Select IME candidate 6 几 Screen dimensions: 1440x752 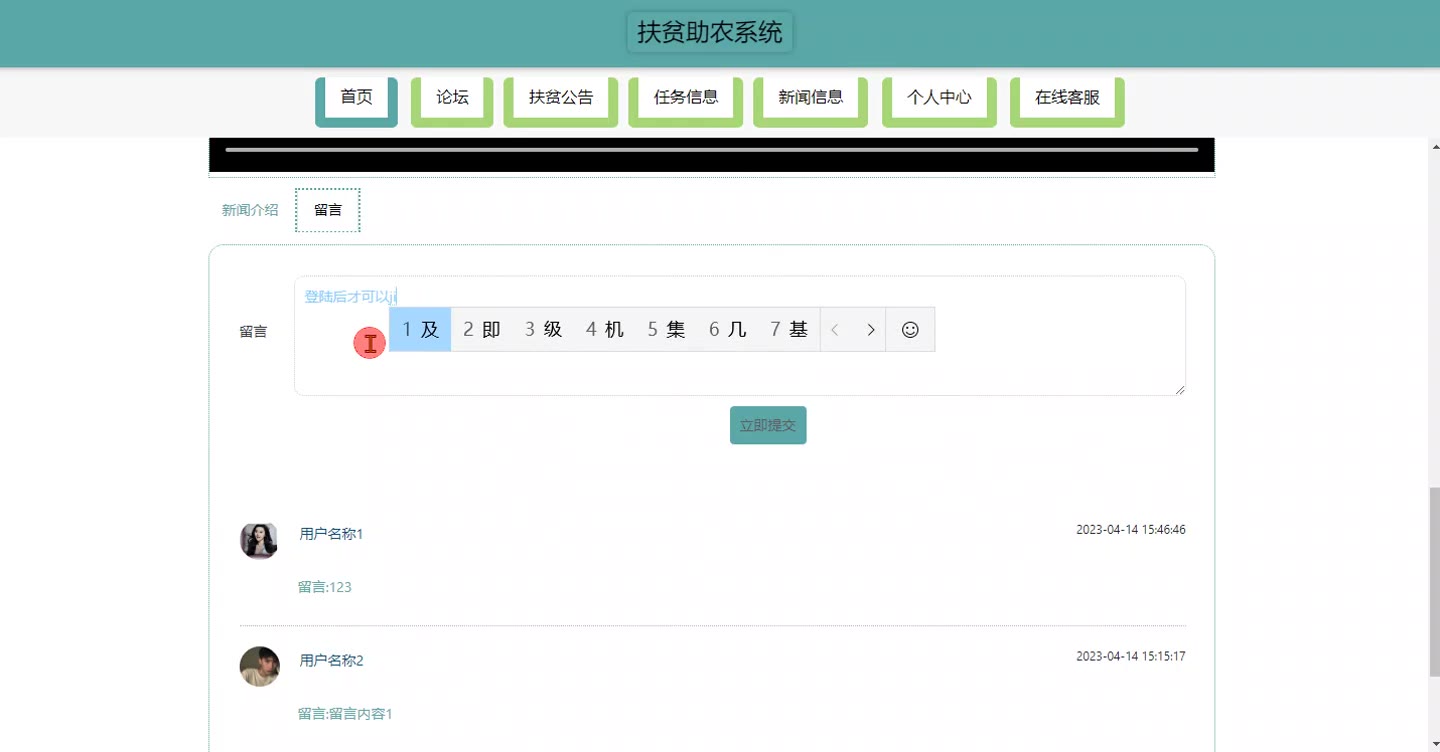(728, 330)
